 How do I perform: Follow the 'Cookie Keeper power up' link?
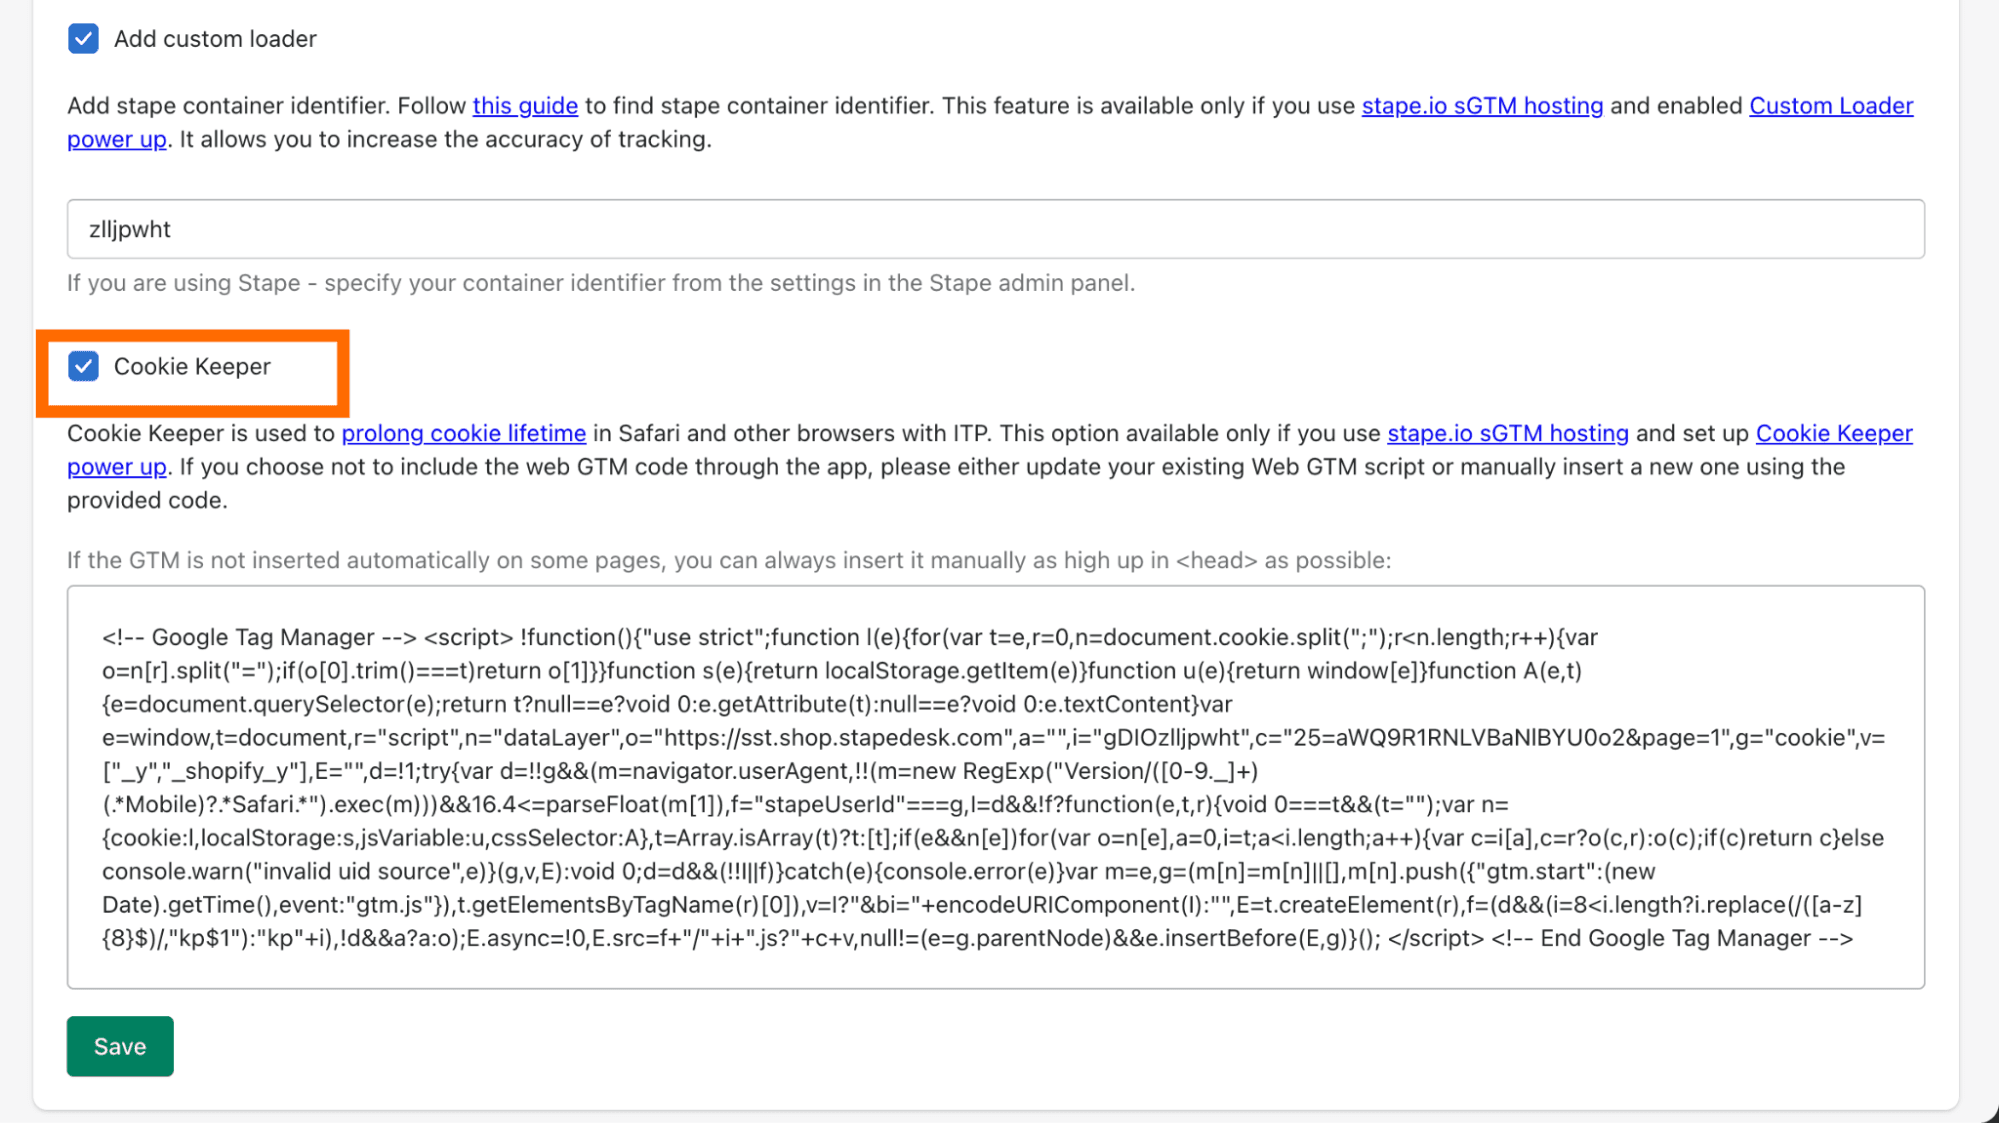(x=1834, y=434)
